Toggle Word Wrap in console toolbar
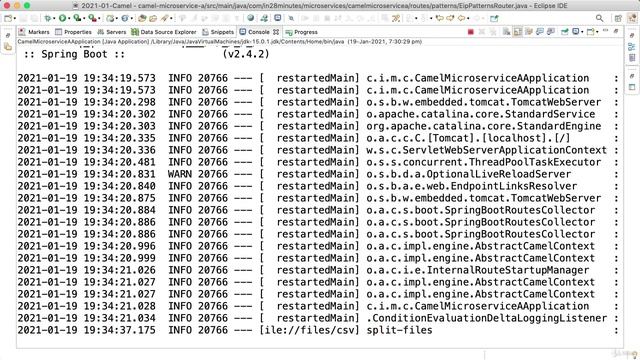 point(529,32)
